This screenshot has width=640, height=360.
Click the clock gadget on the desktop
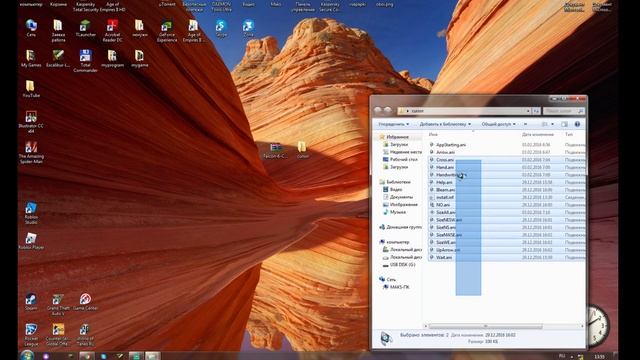coord(597,325)
